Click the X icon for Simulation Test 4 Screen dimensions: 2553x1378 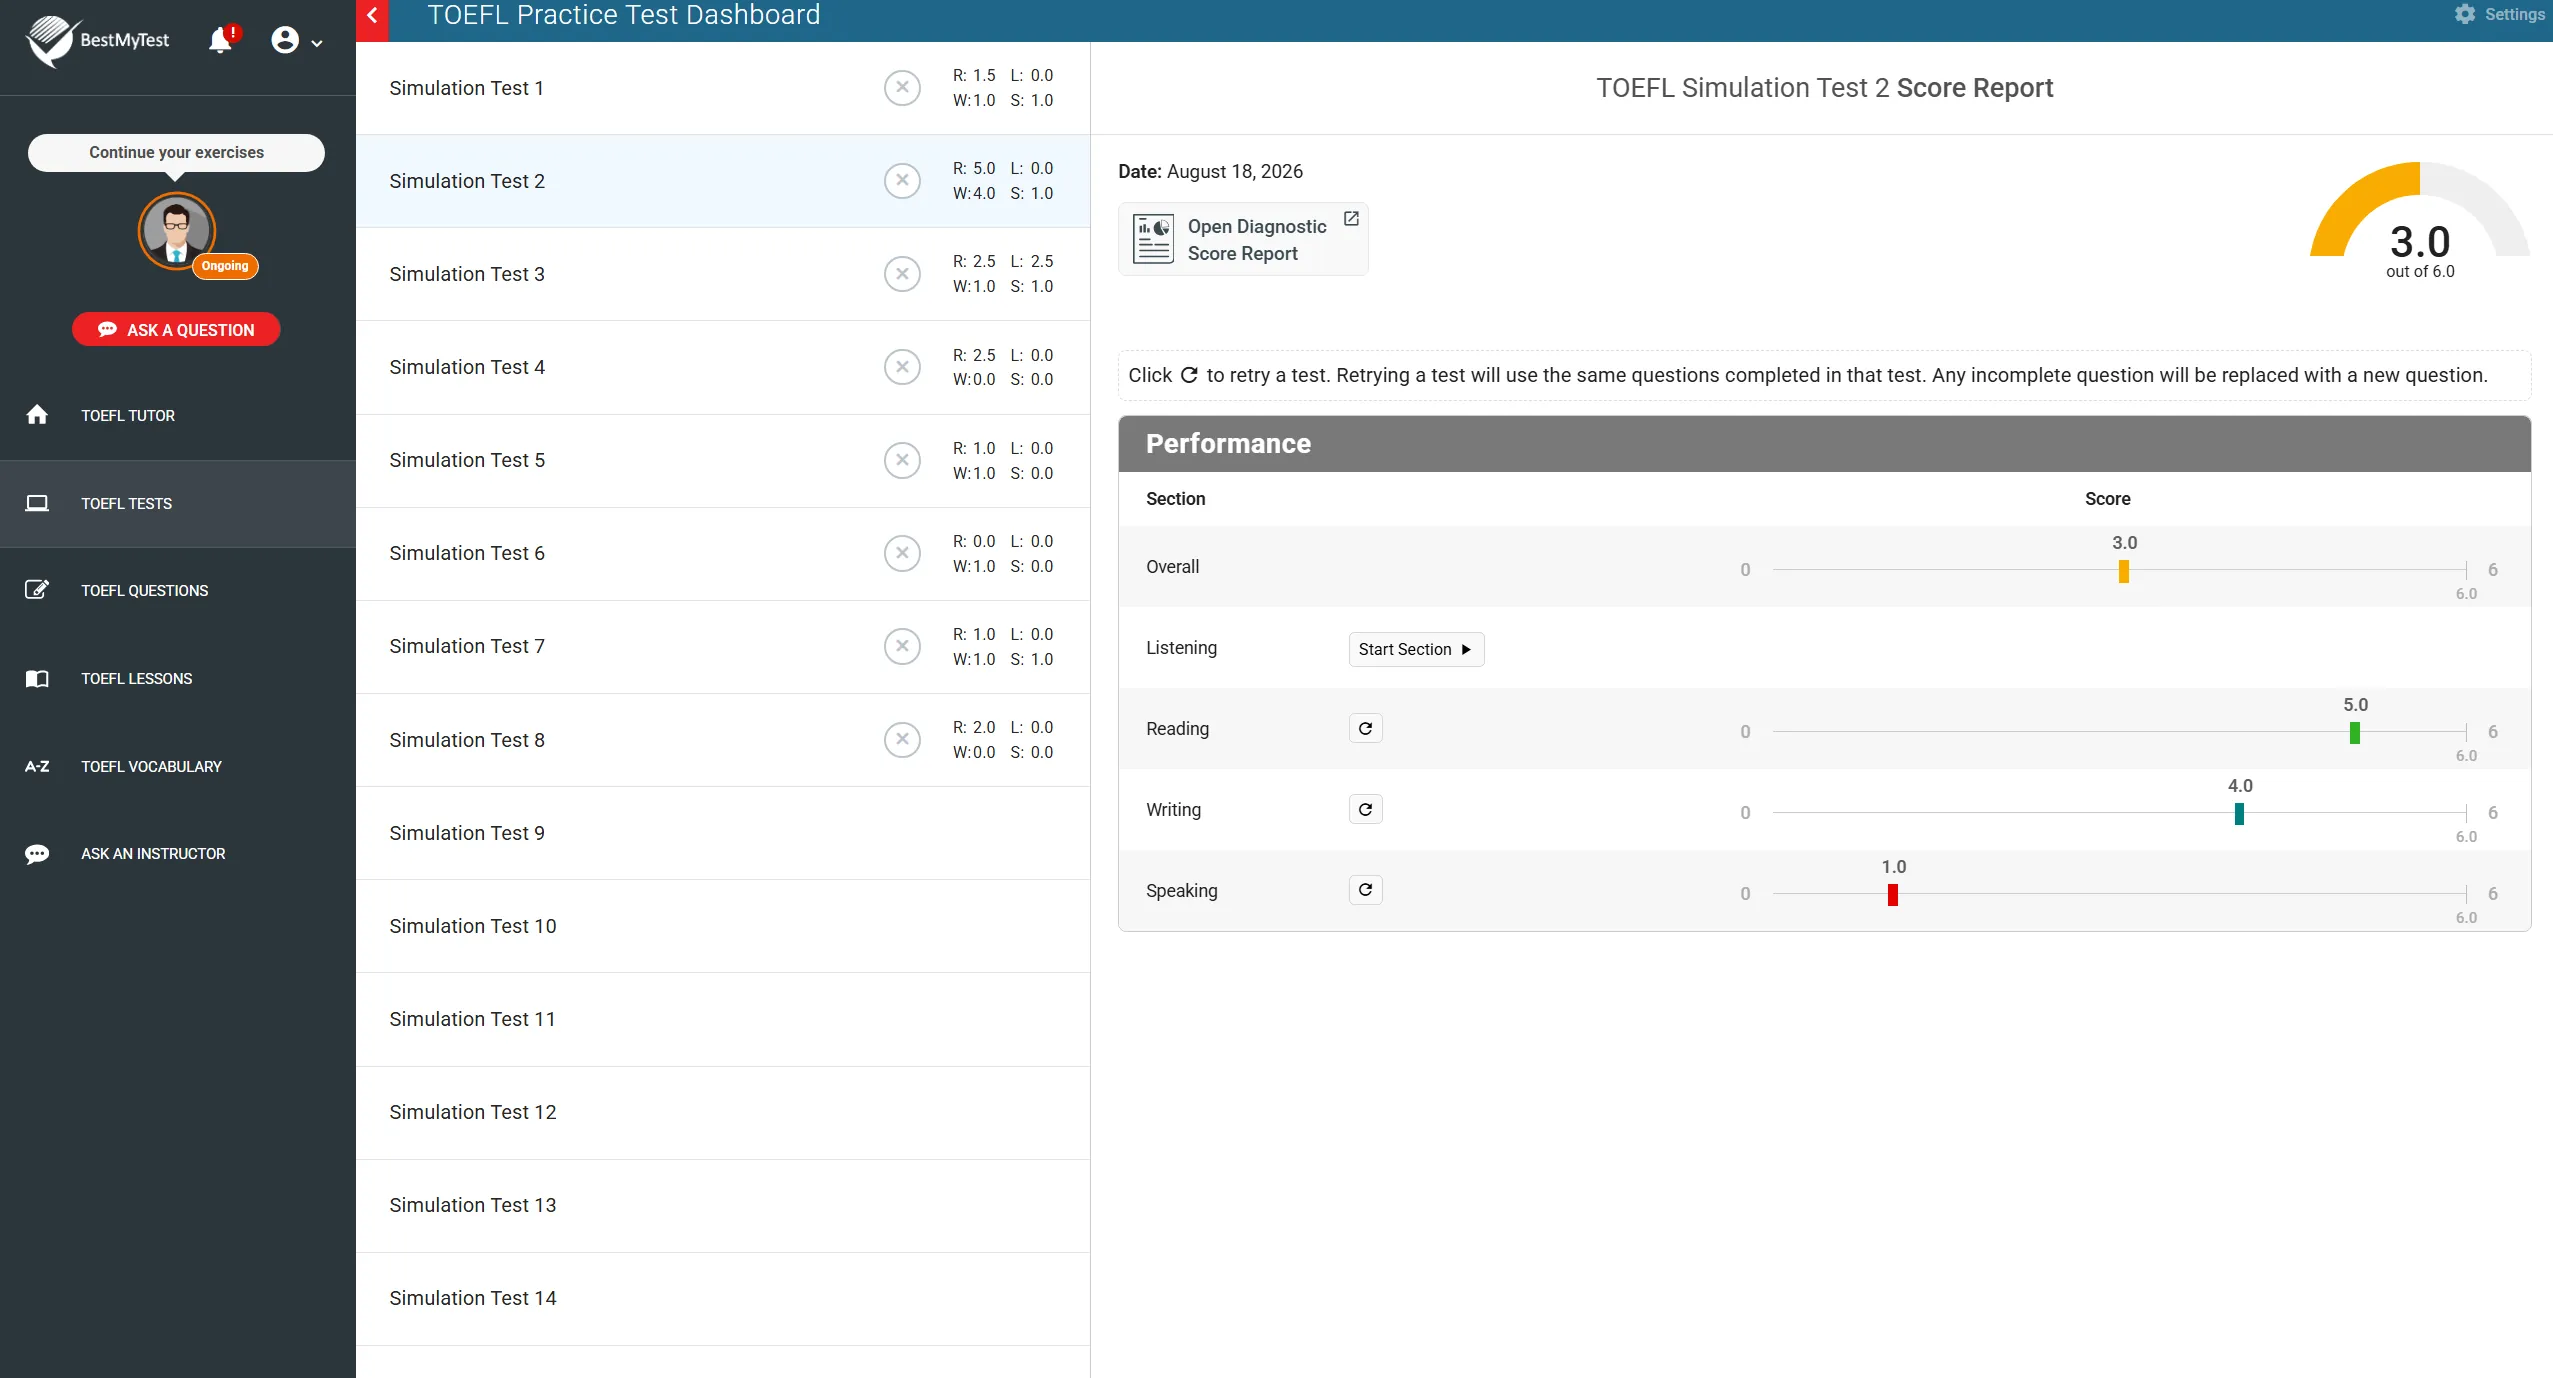click(x=902, y=367)
